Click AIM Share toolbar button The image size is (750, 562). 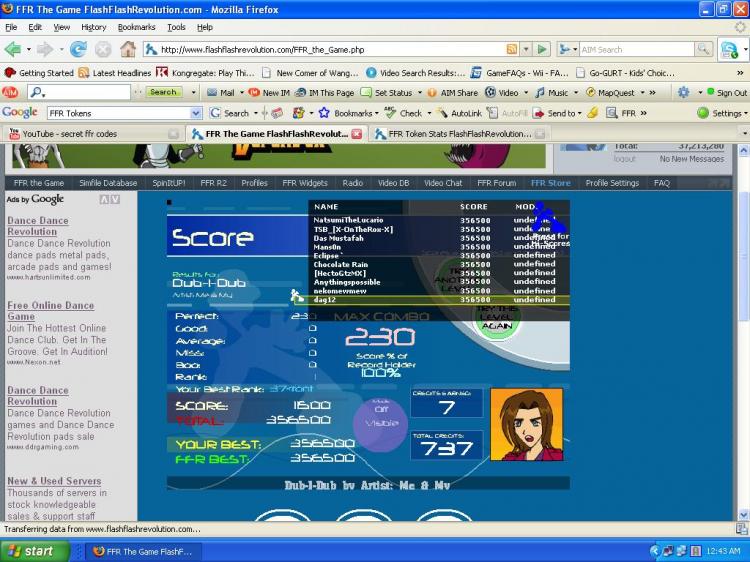[452, 93]
